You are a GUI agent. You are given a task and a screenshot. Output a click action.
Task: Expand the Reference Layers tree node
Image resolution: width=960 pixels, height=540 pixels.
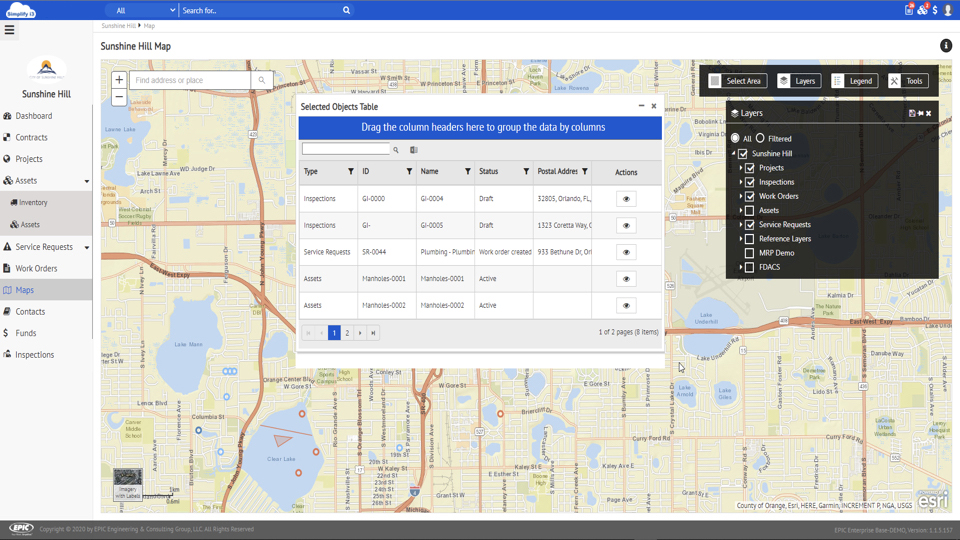tap(741, 239)
